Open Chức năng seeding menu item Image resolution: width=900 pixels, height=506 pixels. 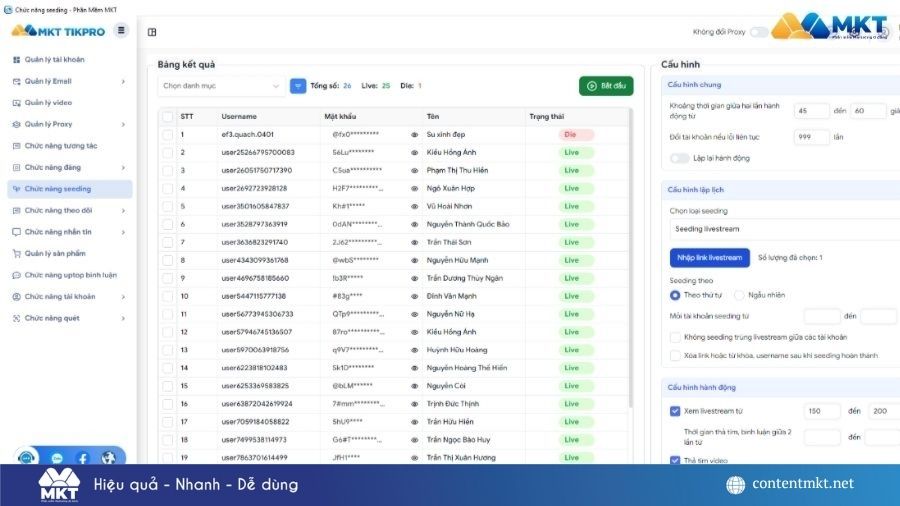pyautogui.click(x=69, y=189)
